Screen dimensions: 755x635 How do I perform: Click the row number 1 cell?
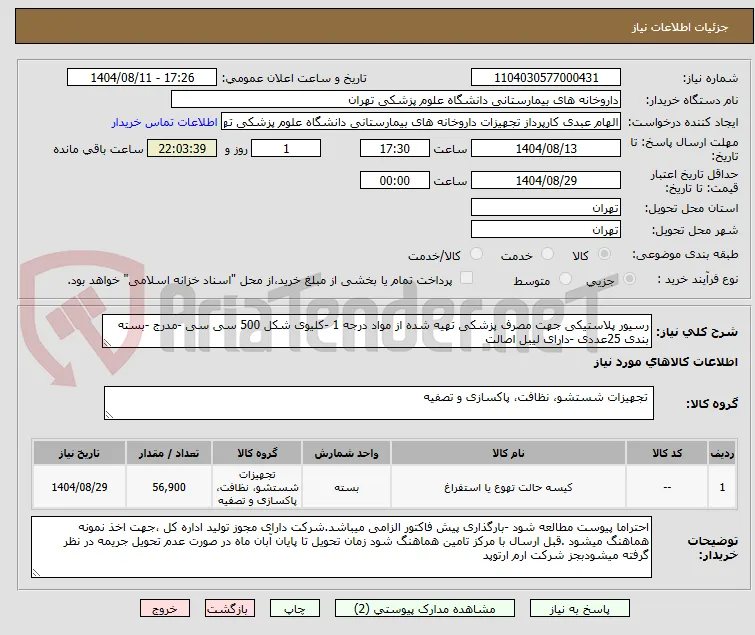point(722,487)
